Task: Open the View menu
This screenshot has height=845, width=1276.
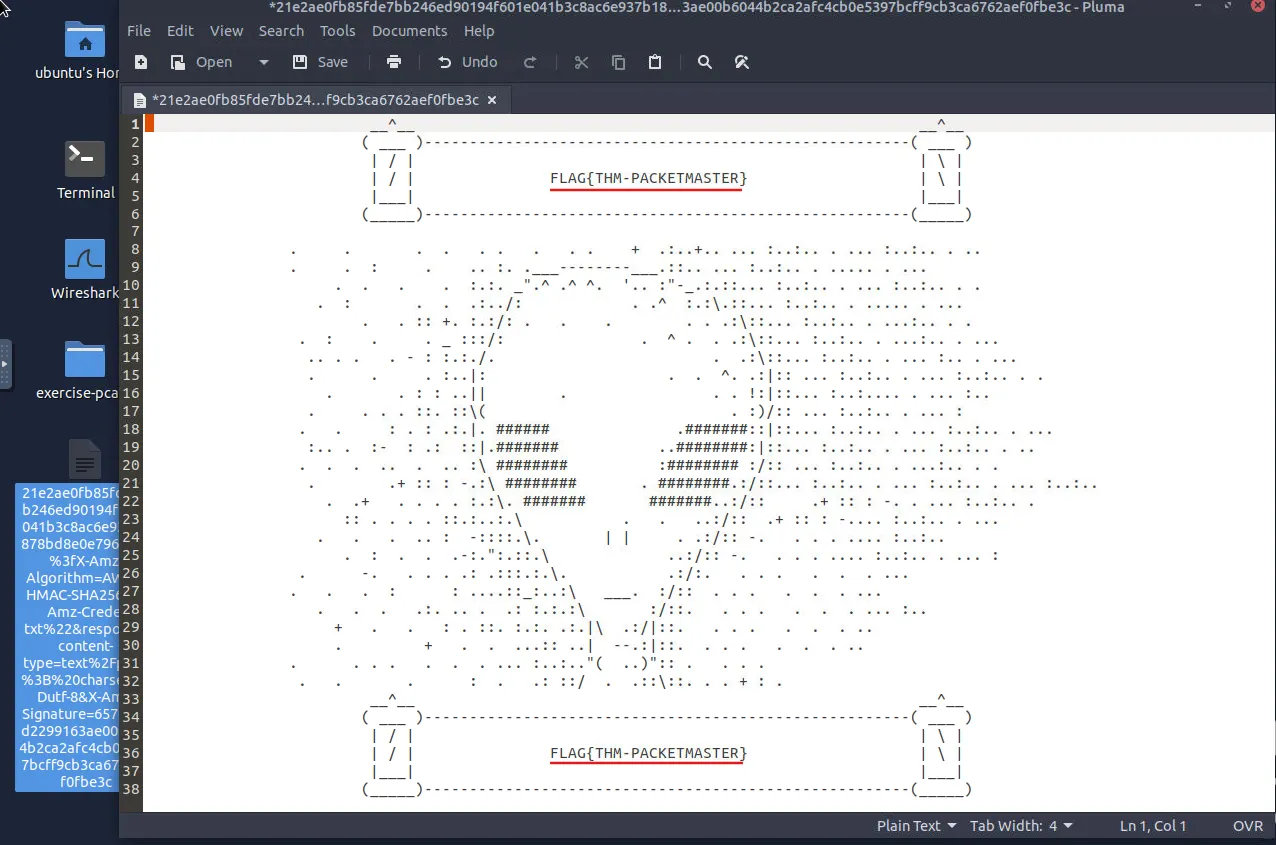Action: coord(226,31)
